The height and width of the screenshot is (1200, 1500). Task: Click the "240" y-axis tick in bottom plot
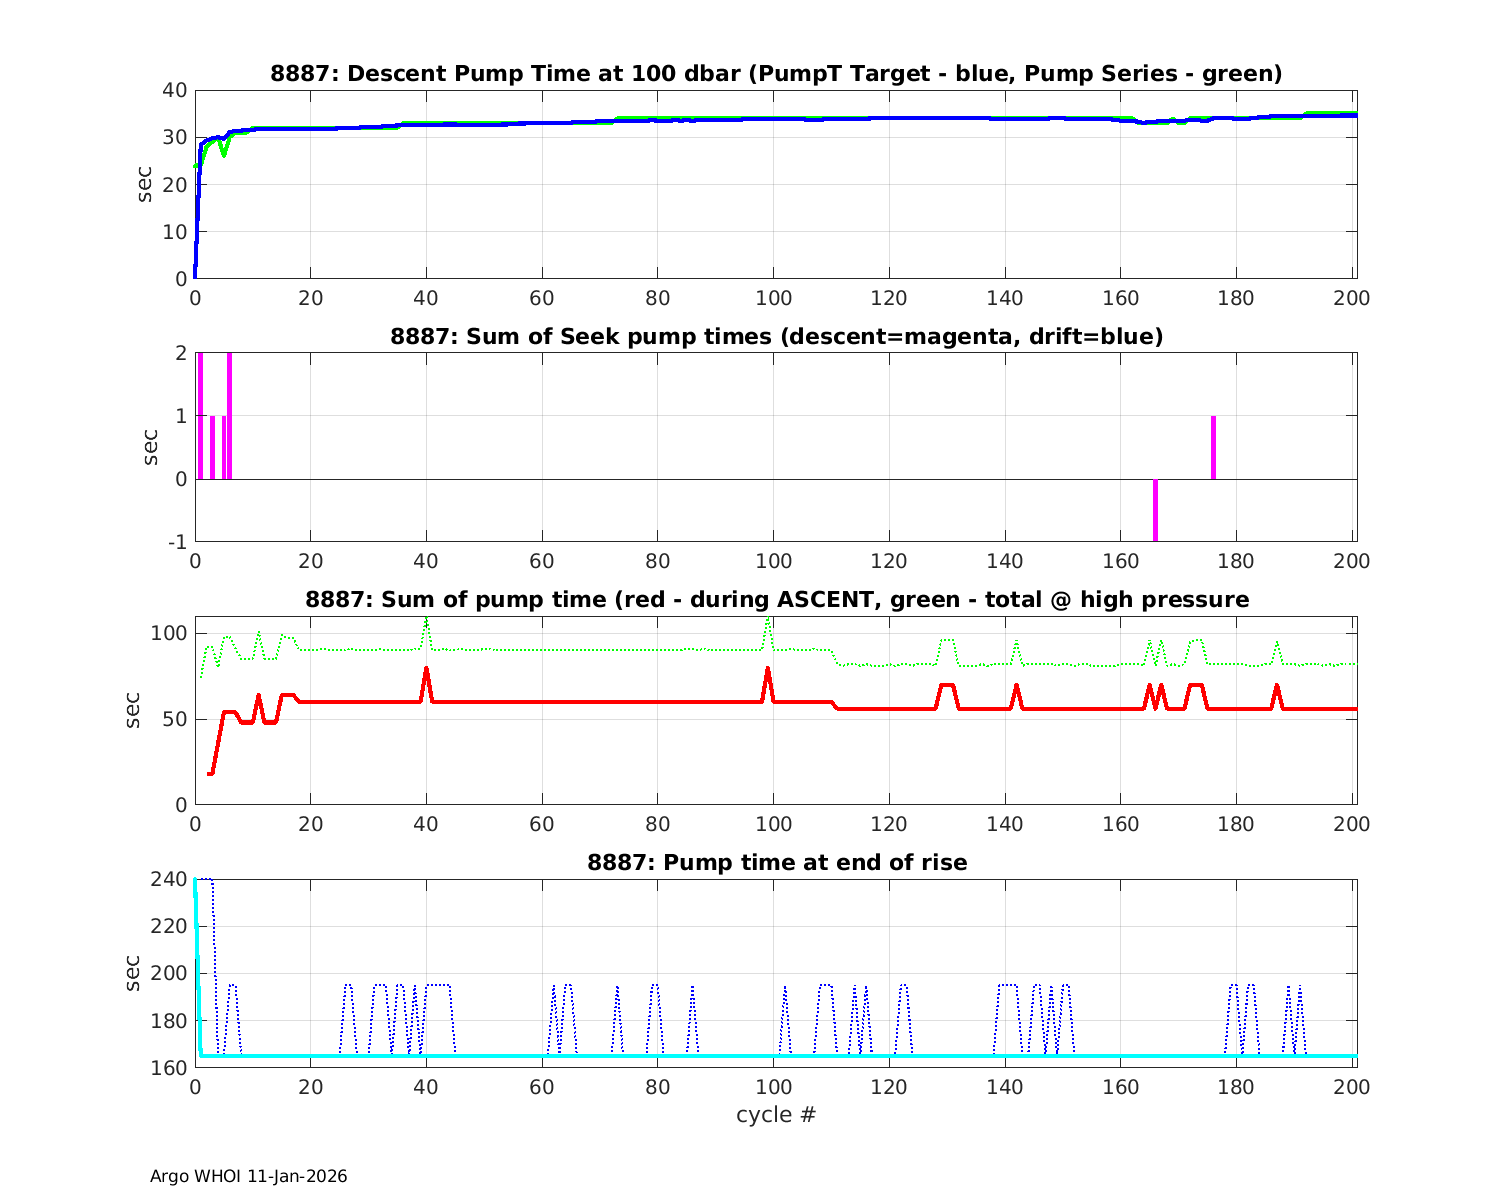(x=172, y=879)
